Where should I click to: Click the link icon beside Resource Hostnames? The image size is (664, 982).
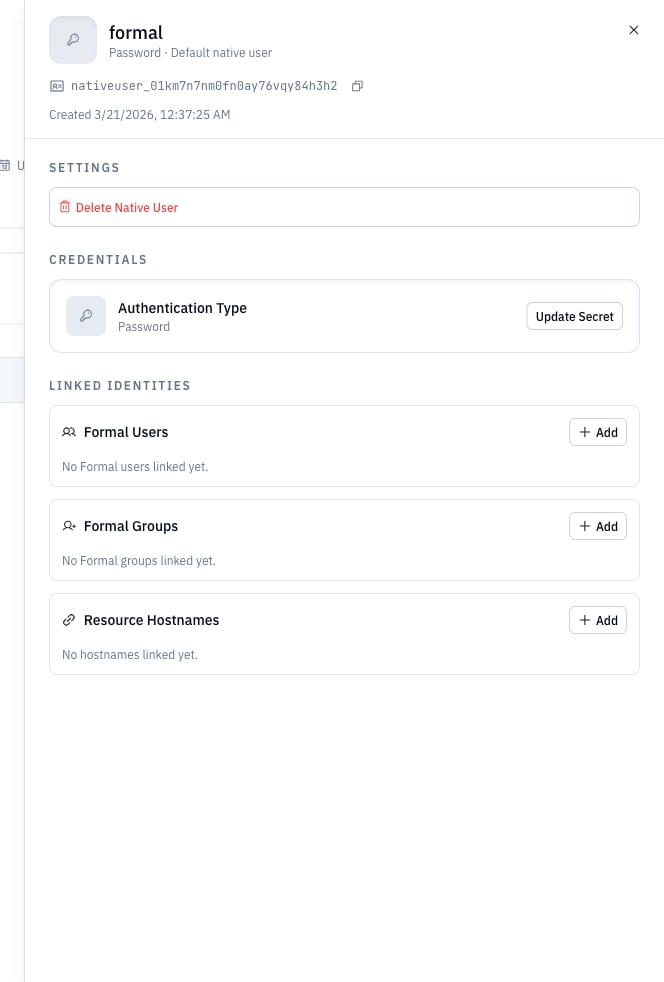pyautogui.click(x=69, y=620)
